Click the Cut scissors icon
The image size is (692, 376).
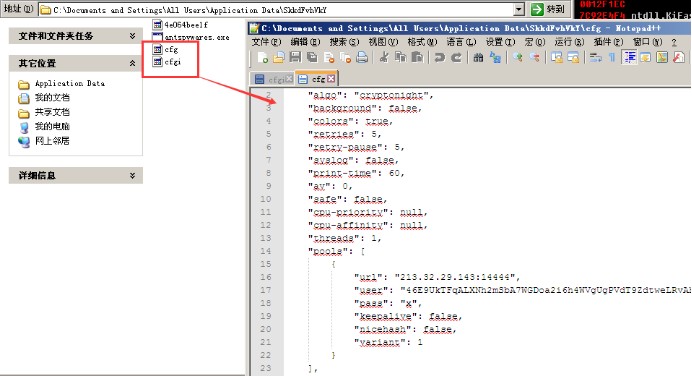click(x=384, y=57)
